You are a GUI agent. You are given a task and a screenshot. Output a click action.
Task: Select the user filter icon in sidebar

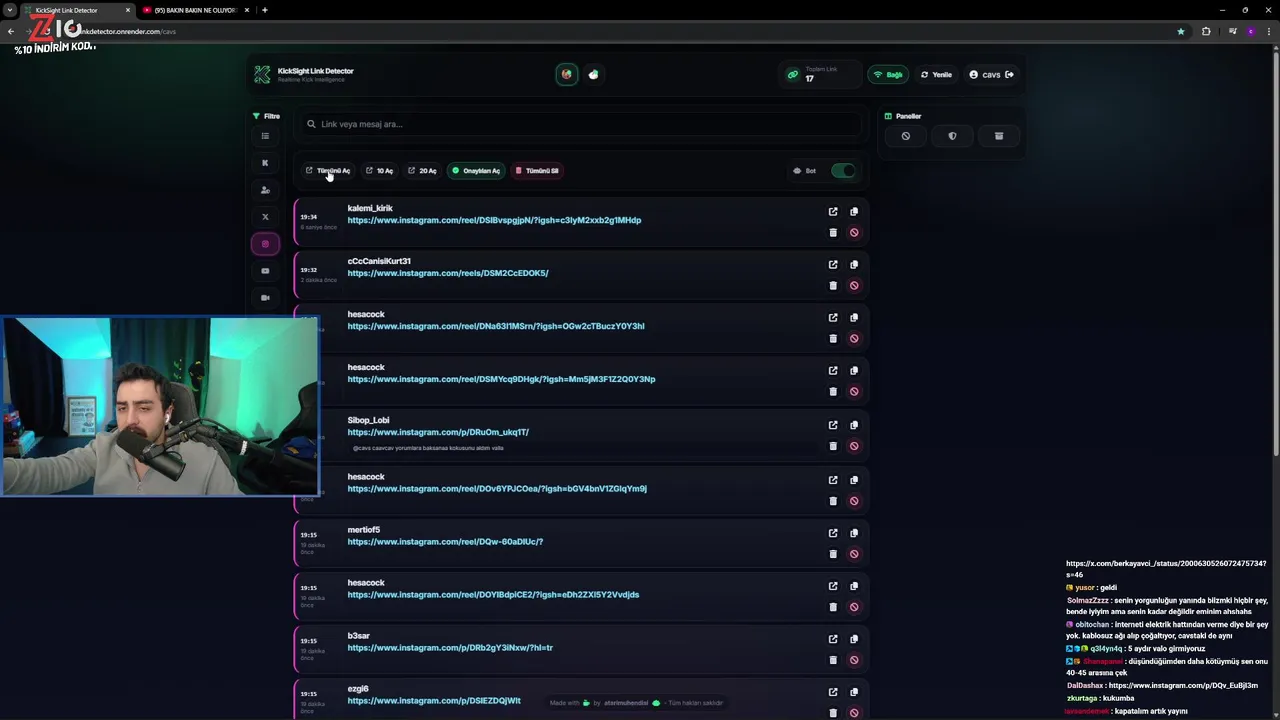click(265, 190)
